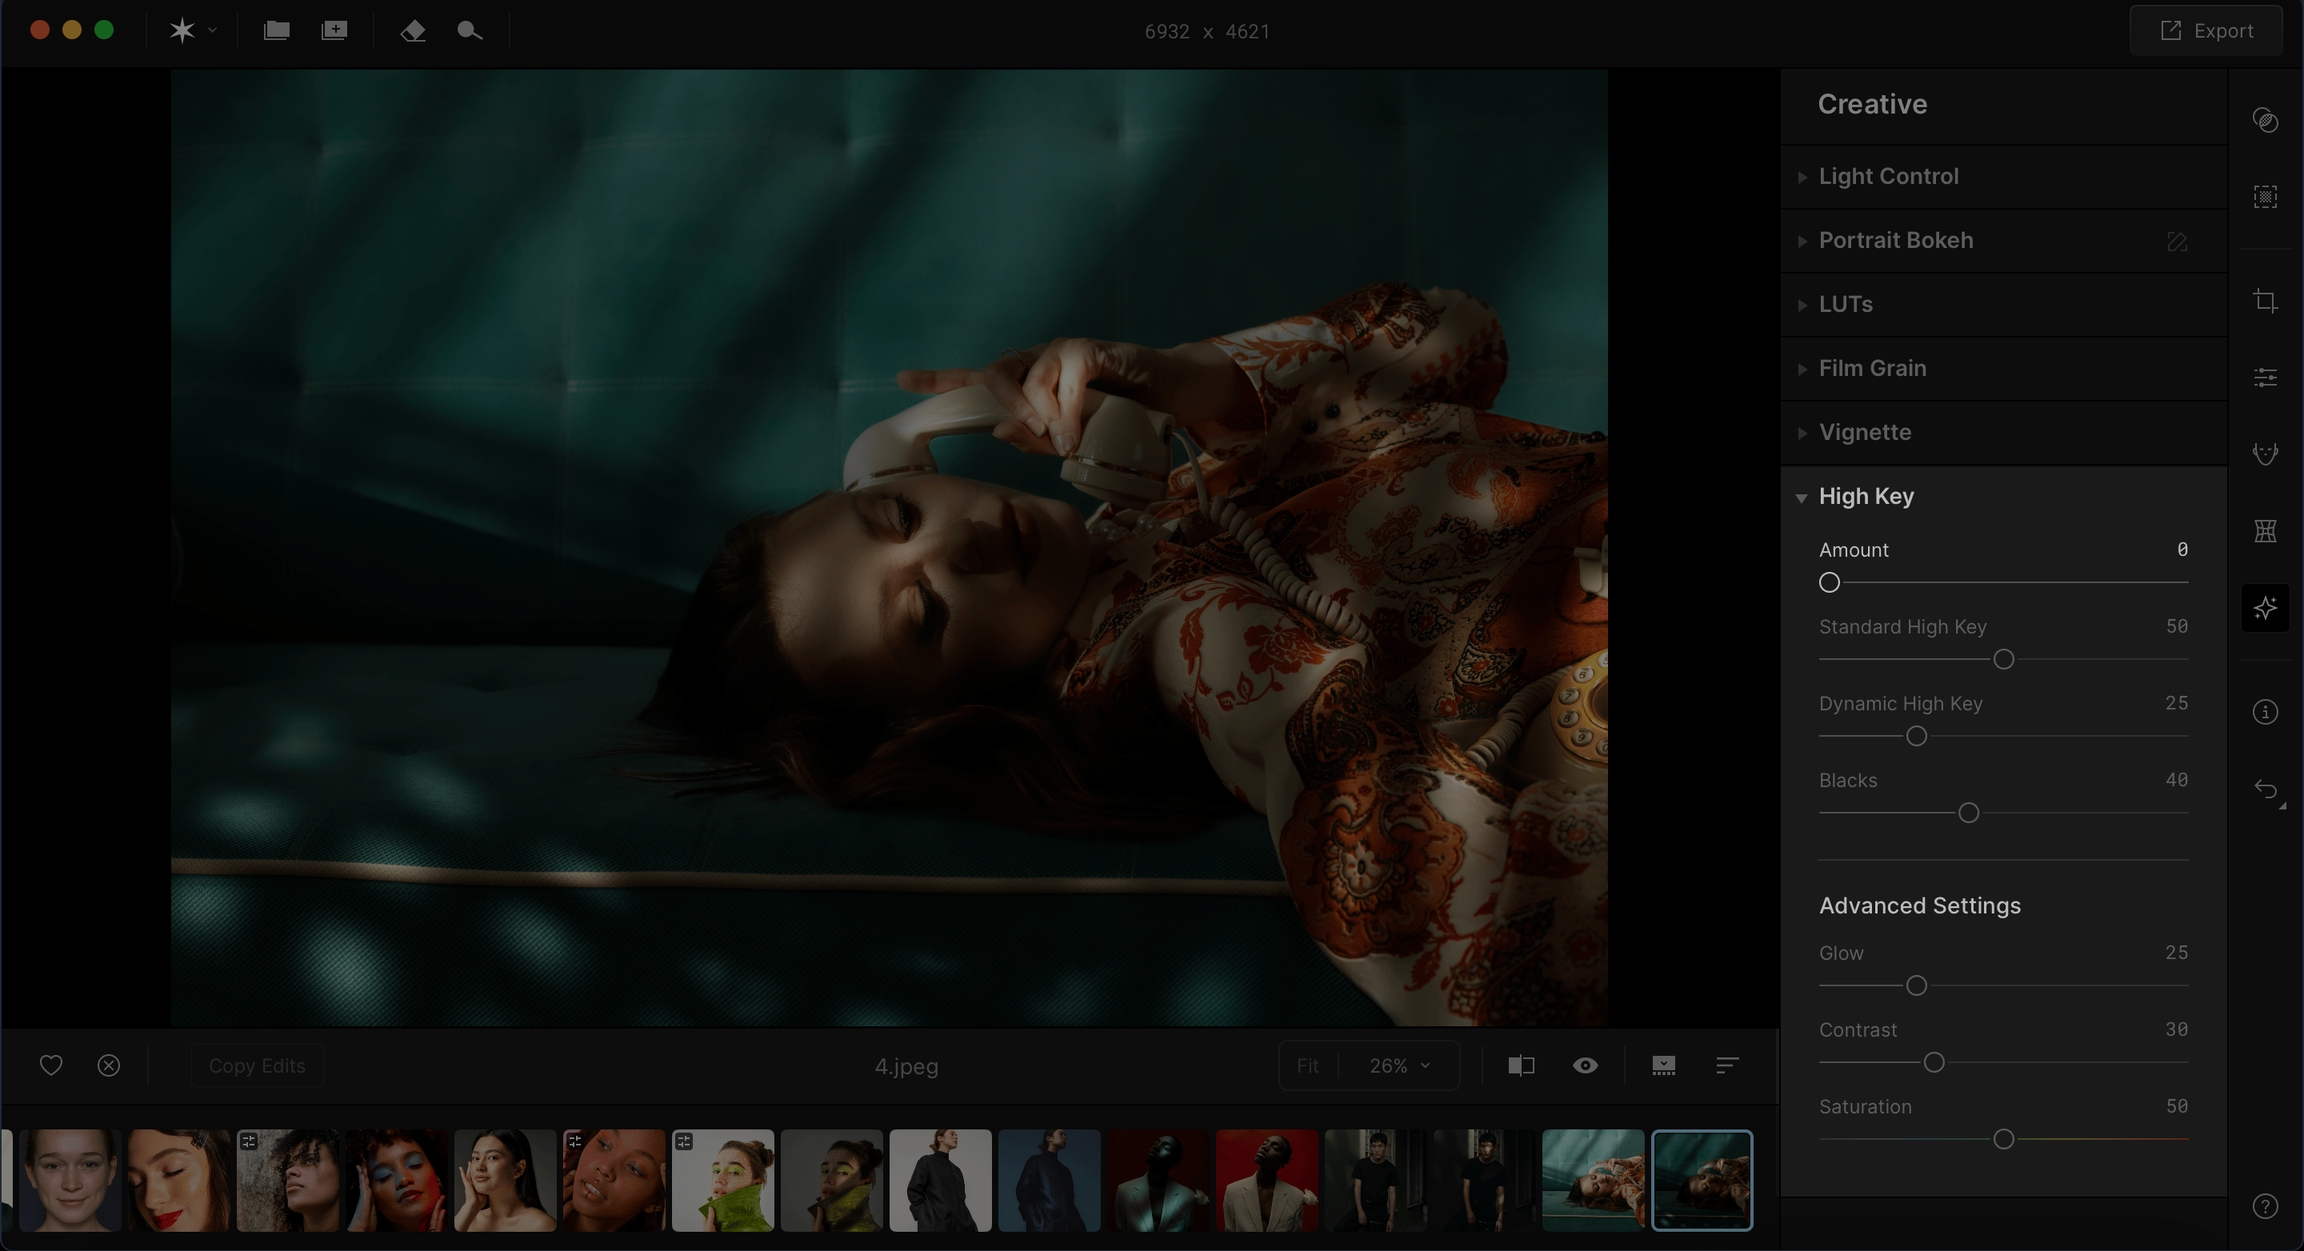Toggle the eye preview original button
This screenshot has width=2304, height=1251.
point(1585,1066)
